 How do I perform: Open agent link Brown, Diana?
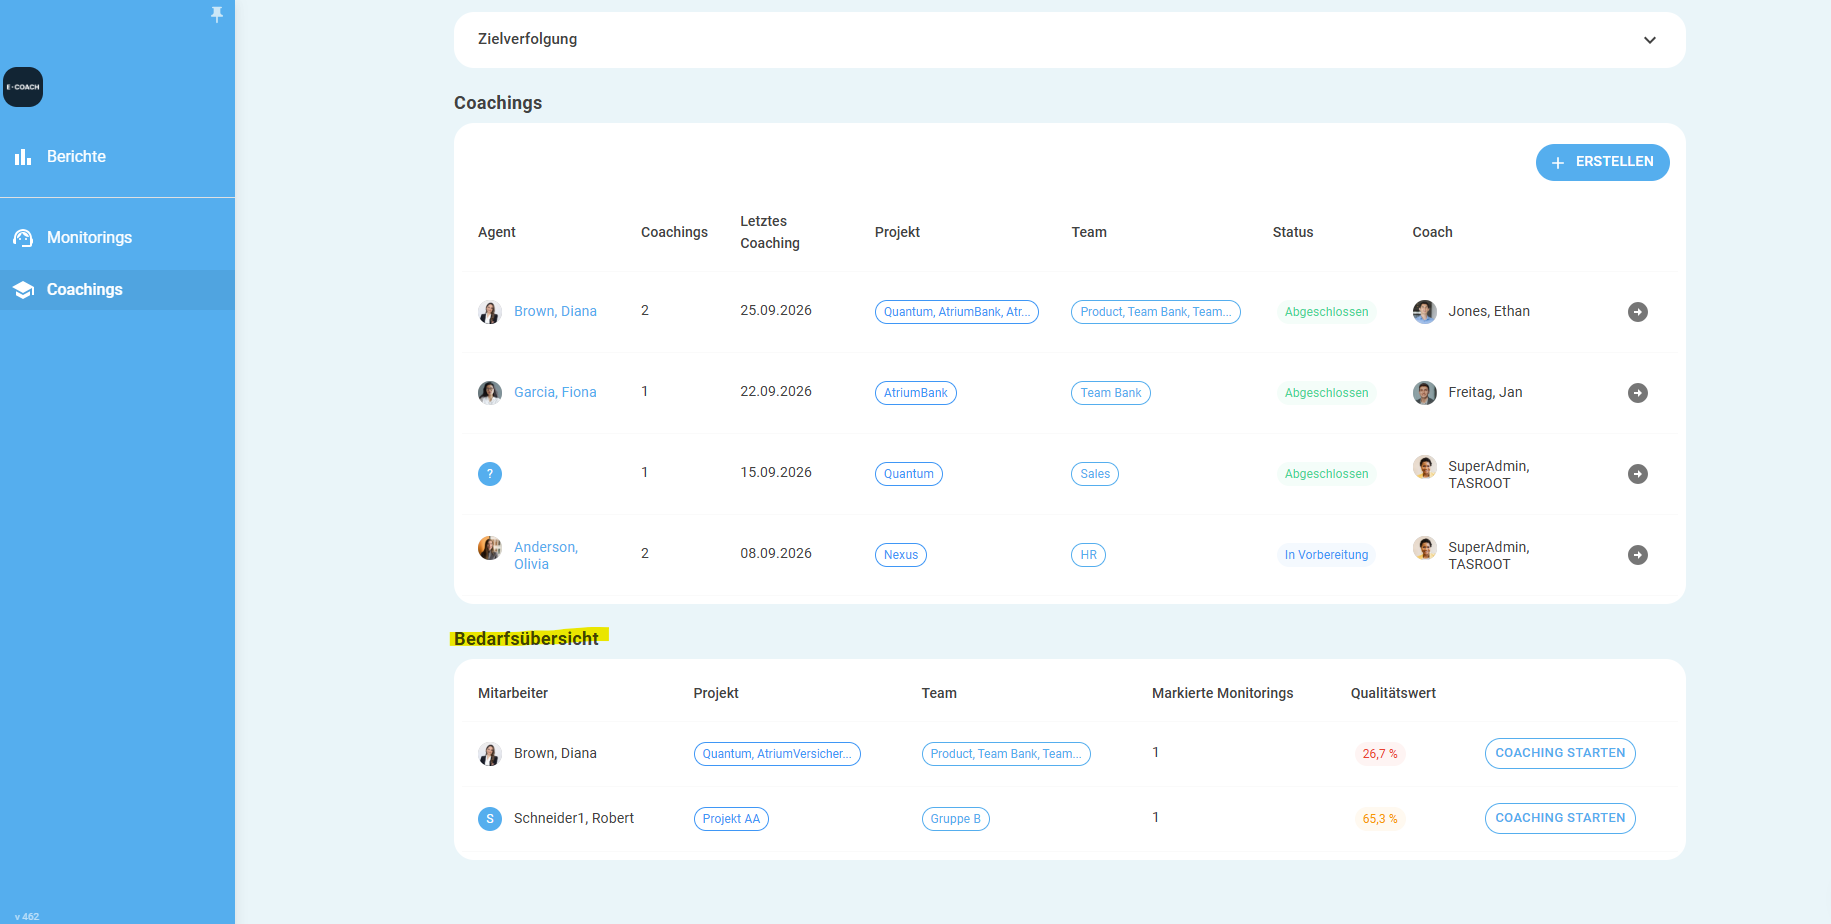[555, 311]
